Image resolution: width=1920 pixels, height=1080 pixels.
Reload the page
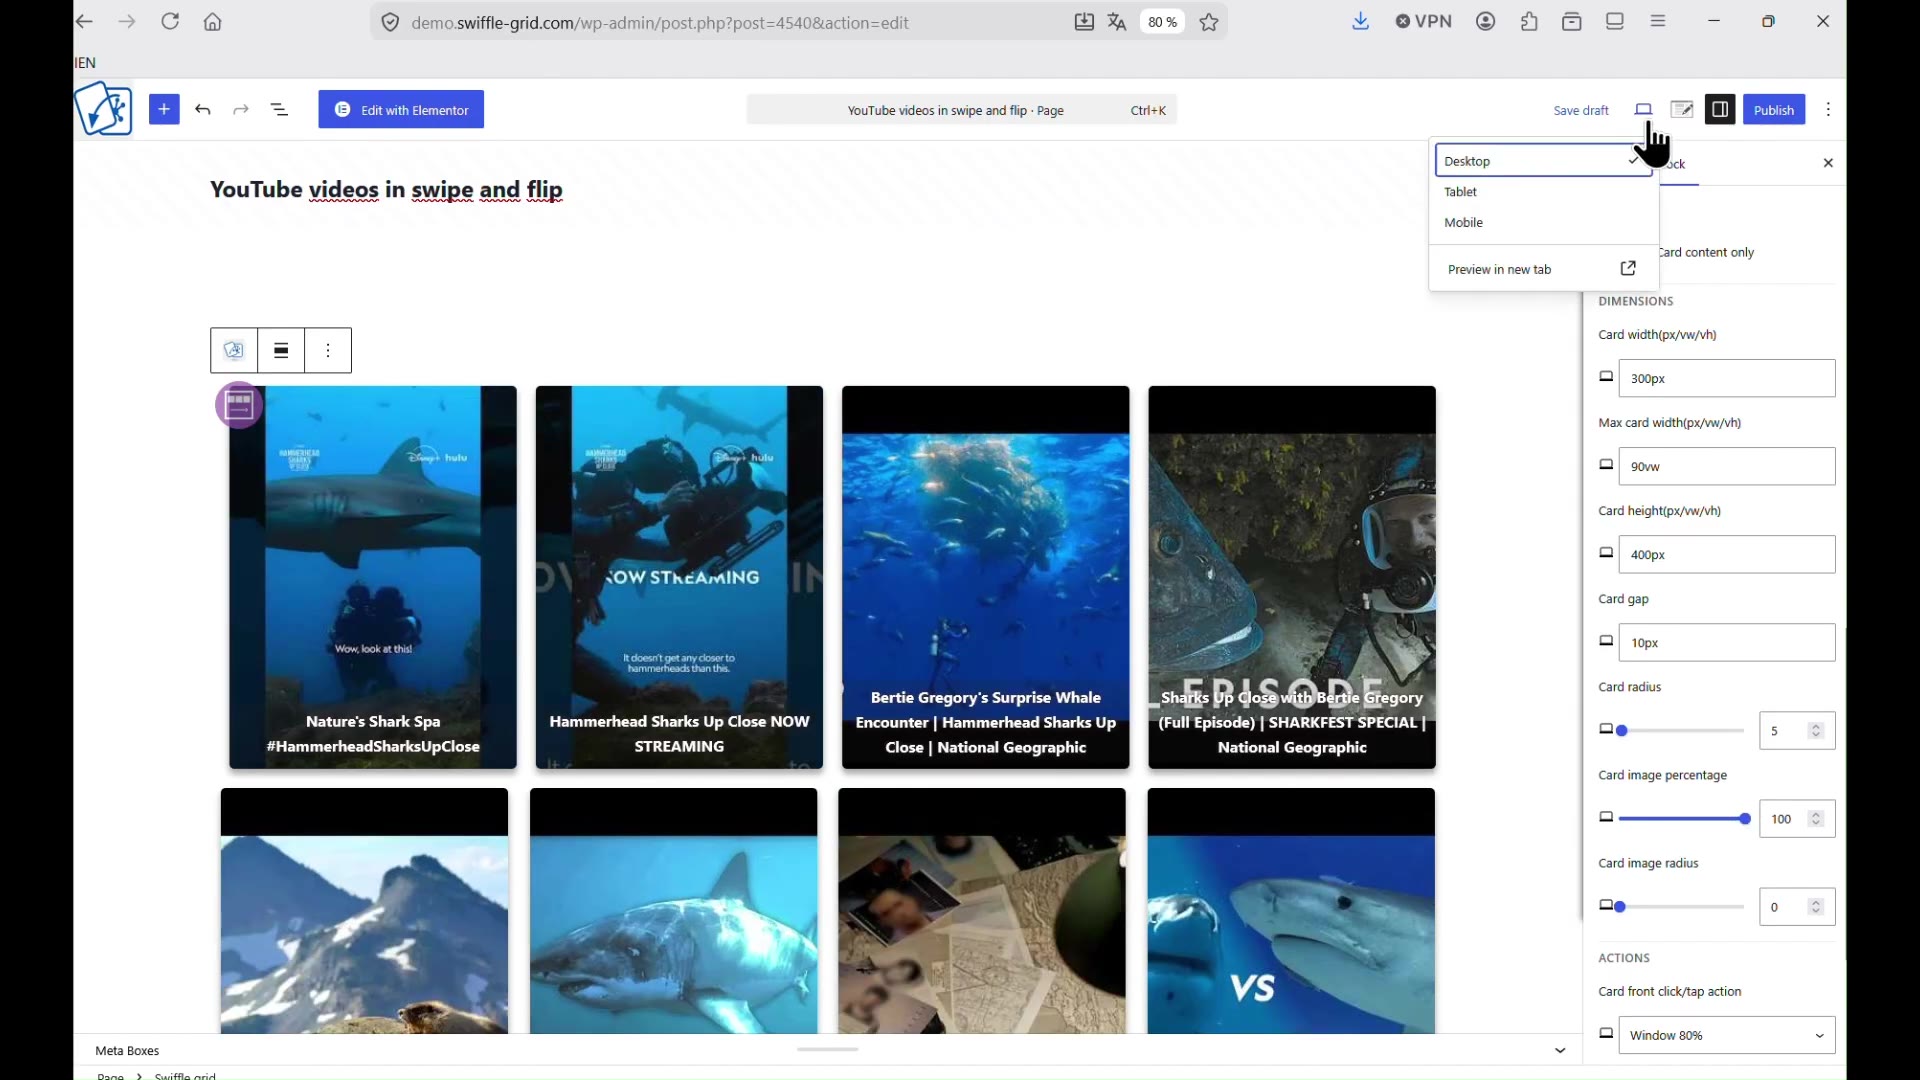[x=171, y=22]
